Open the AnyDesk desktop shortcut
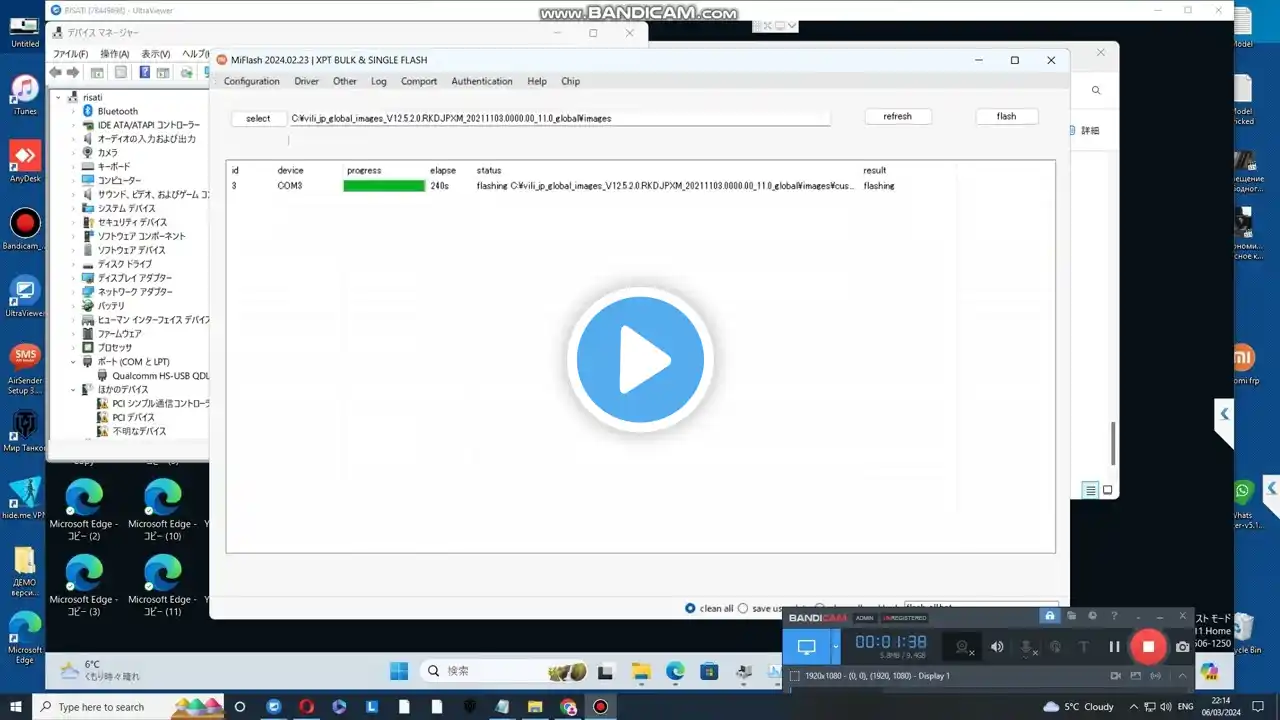Screen dimensions: 1280x720 pyautogui.click(x=25, y=162)
